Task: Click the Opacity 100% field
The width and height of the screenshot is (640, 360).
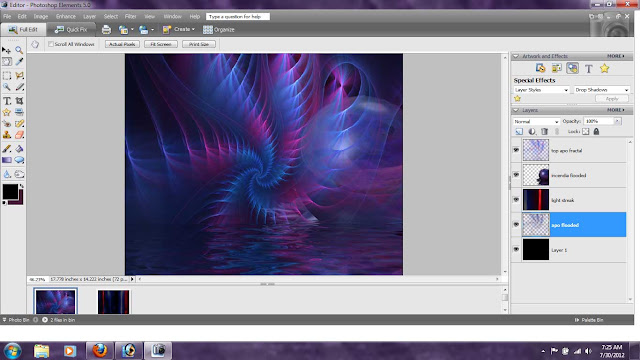Action: [x=599, y=121]
